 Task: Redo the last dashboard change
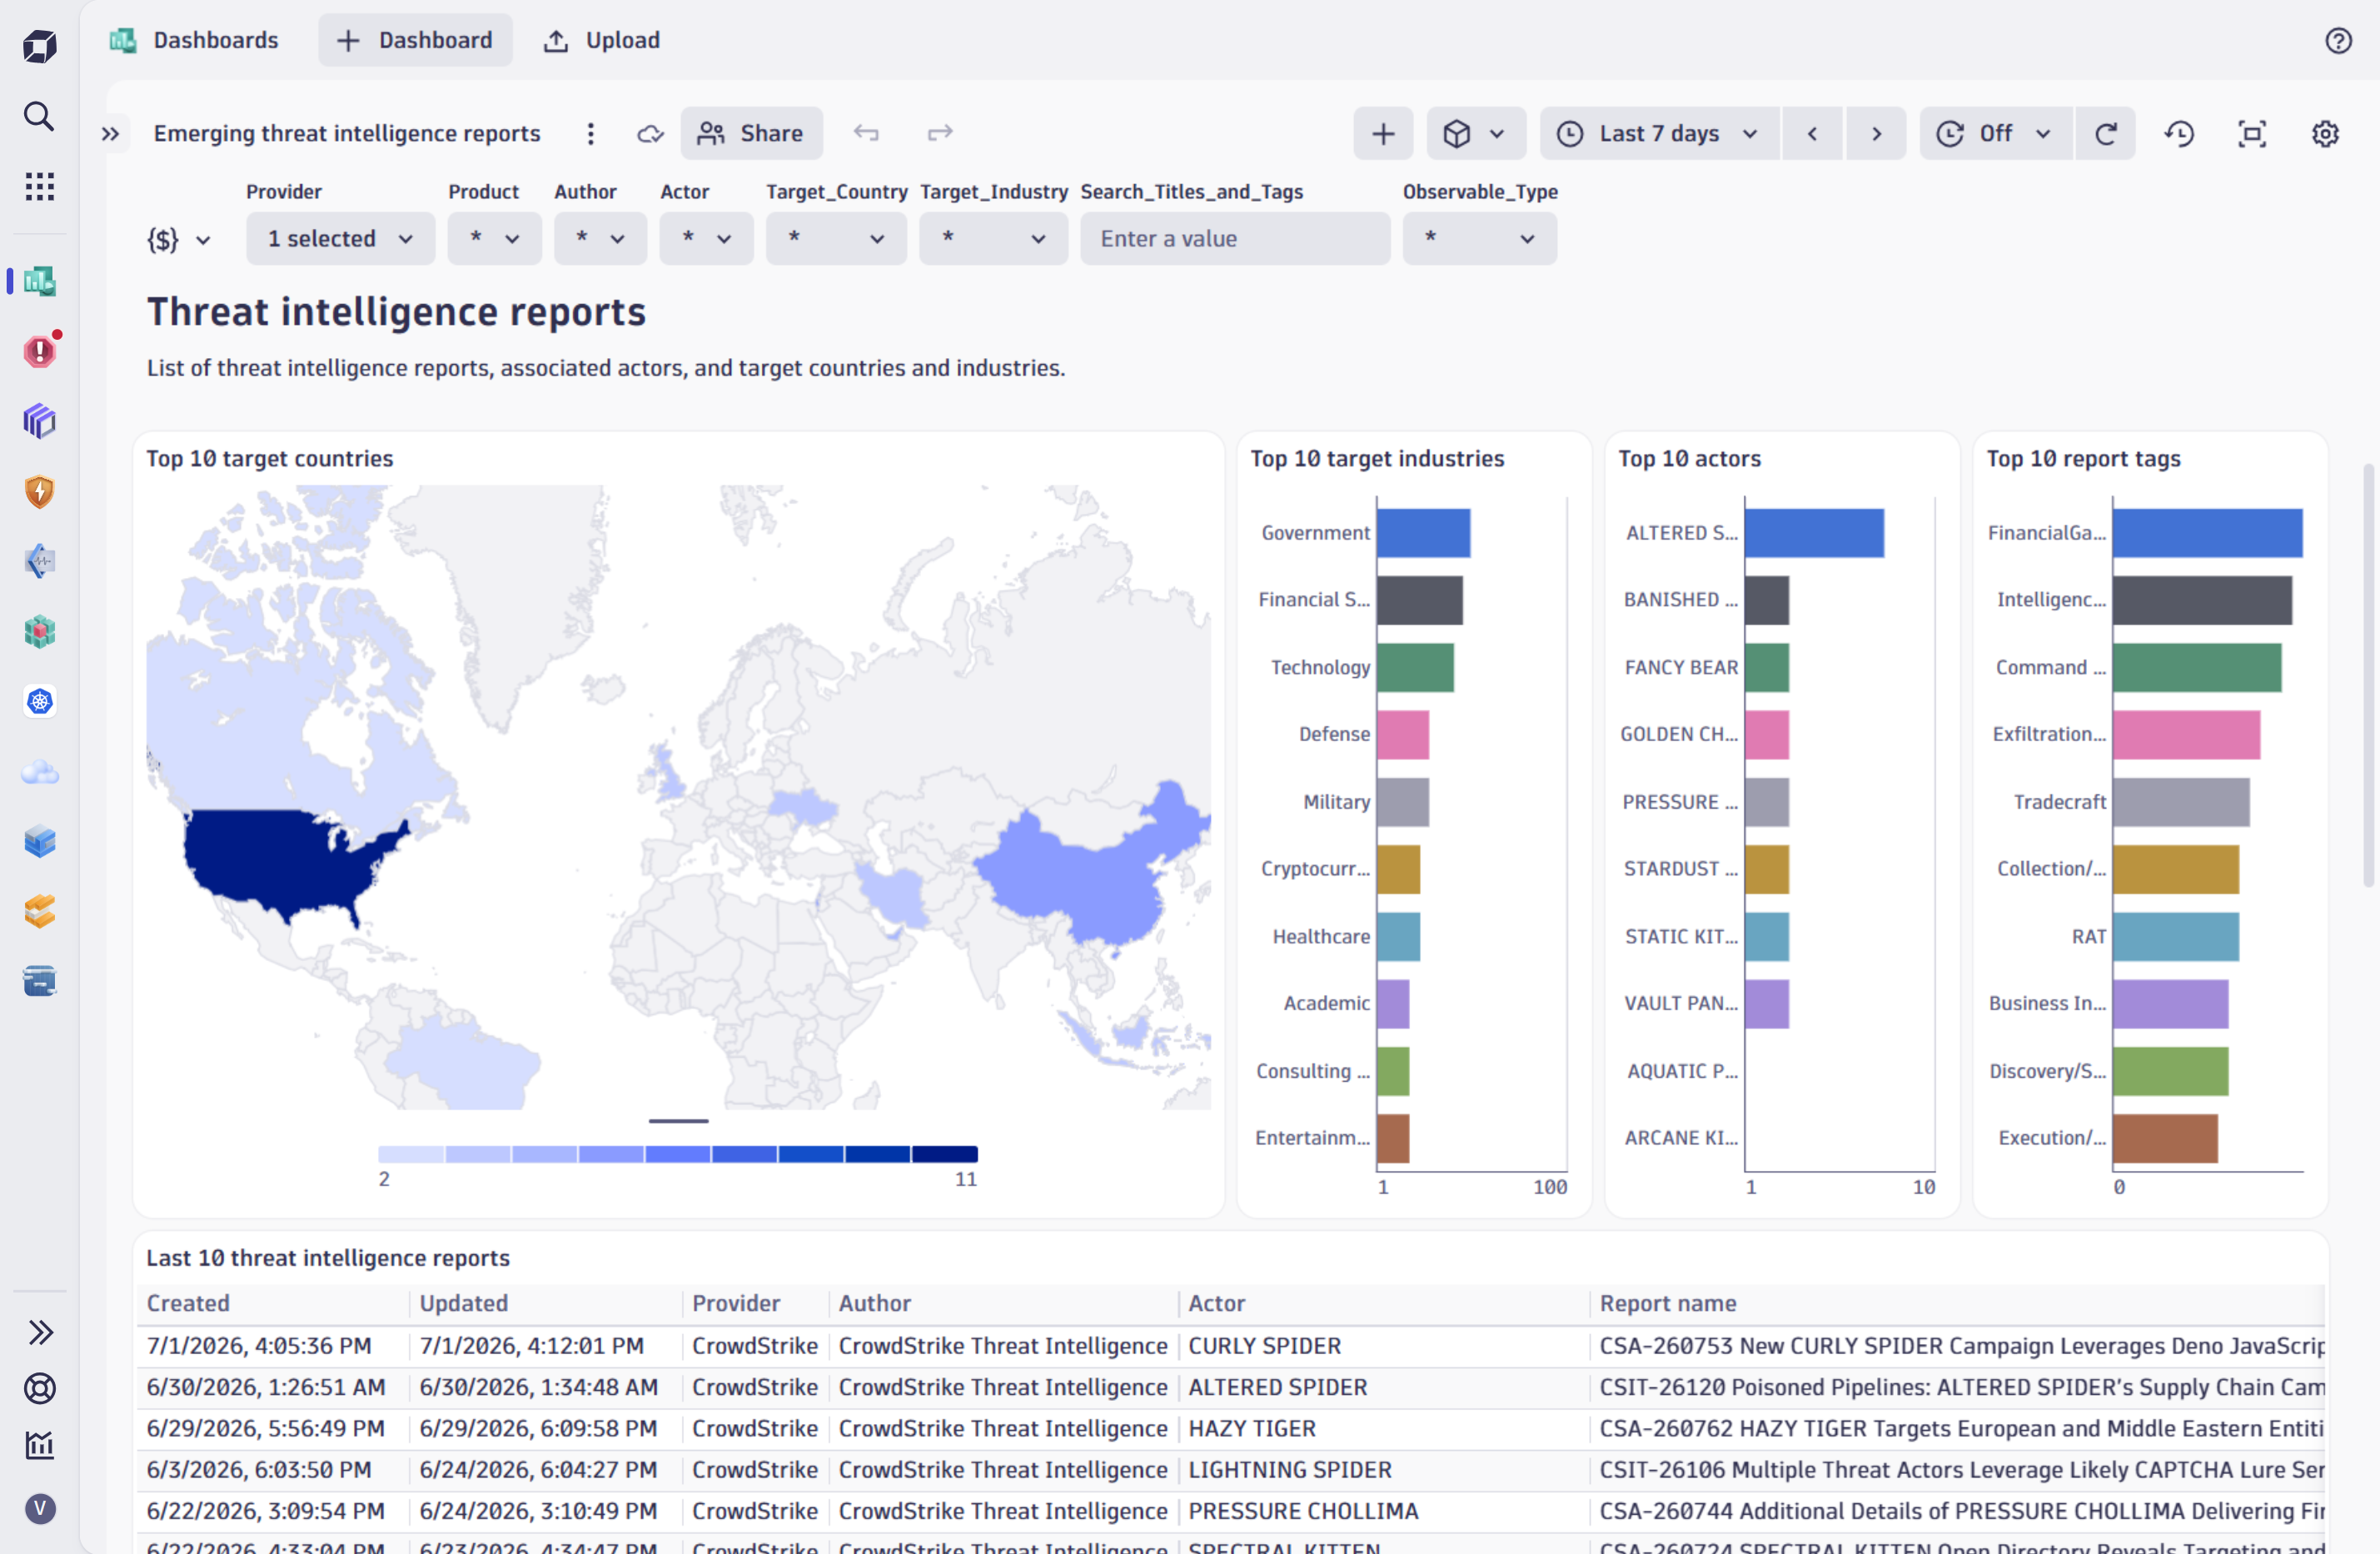940,133
